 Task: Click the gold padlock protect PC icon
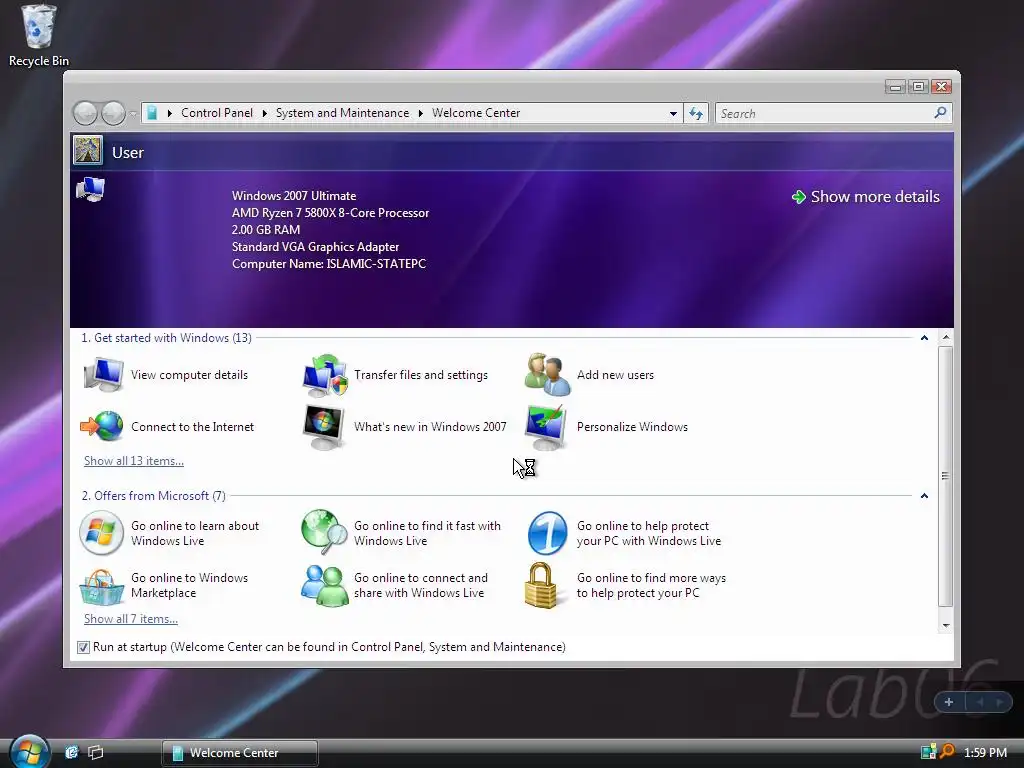point(541,585)
